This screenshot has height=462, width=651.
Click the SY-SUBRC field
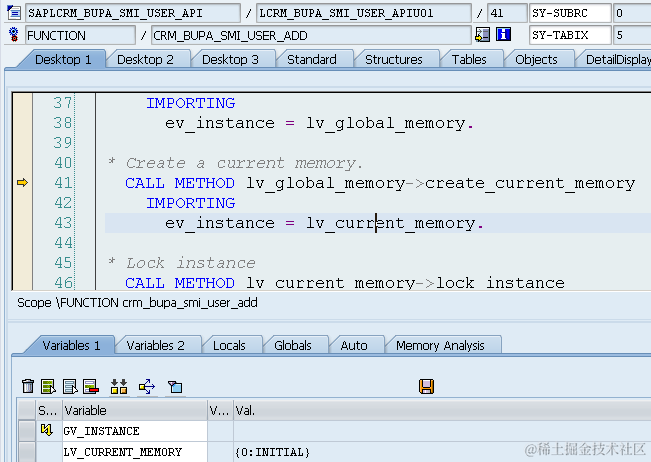click(x=570, y=13)
